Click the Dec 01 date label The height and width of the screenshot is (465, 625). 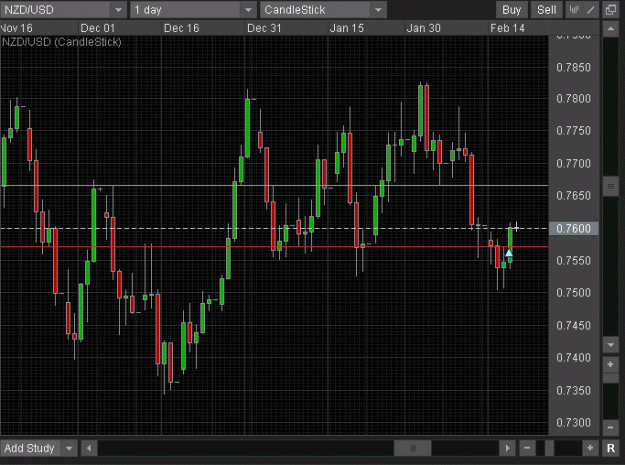(98, 28)
